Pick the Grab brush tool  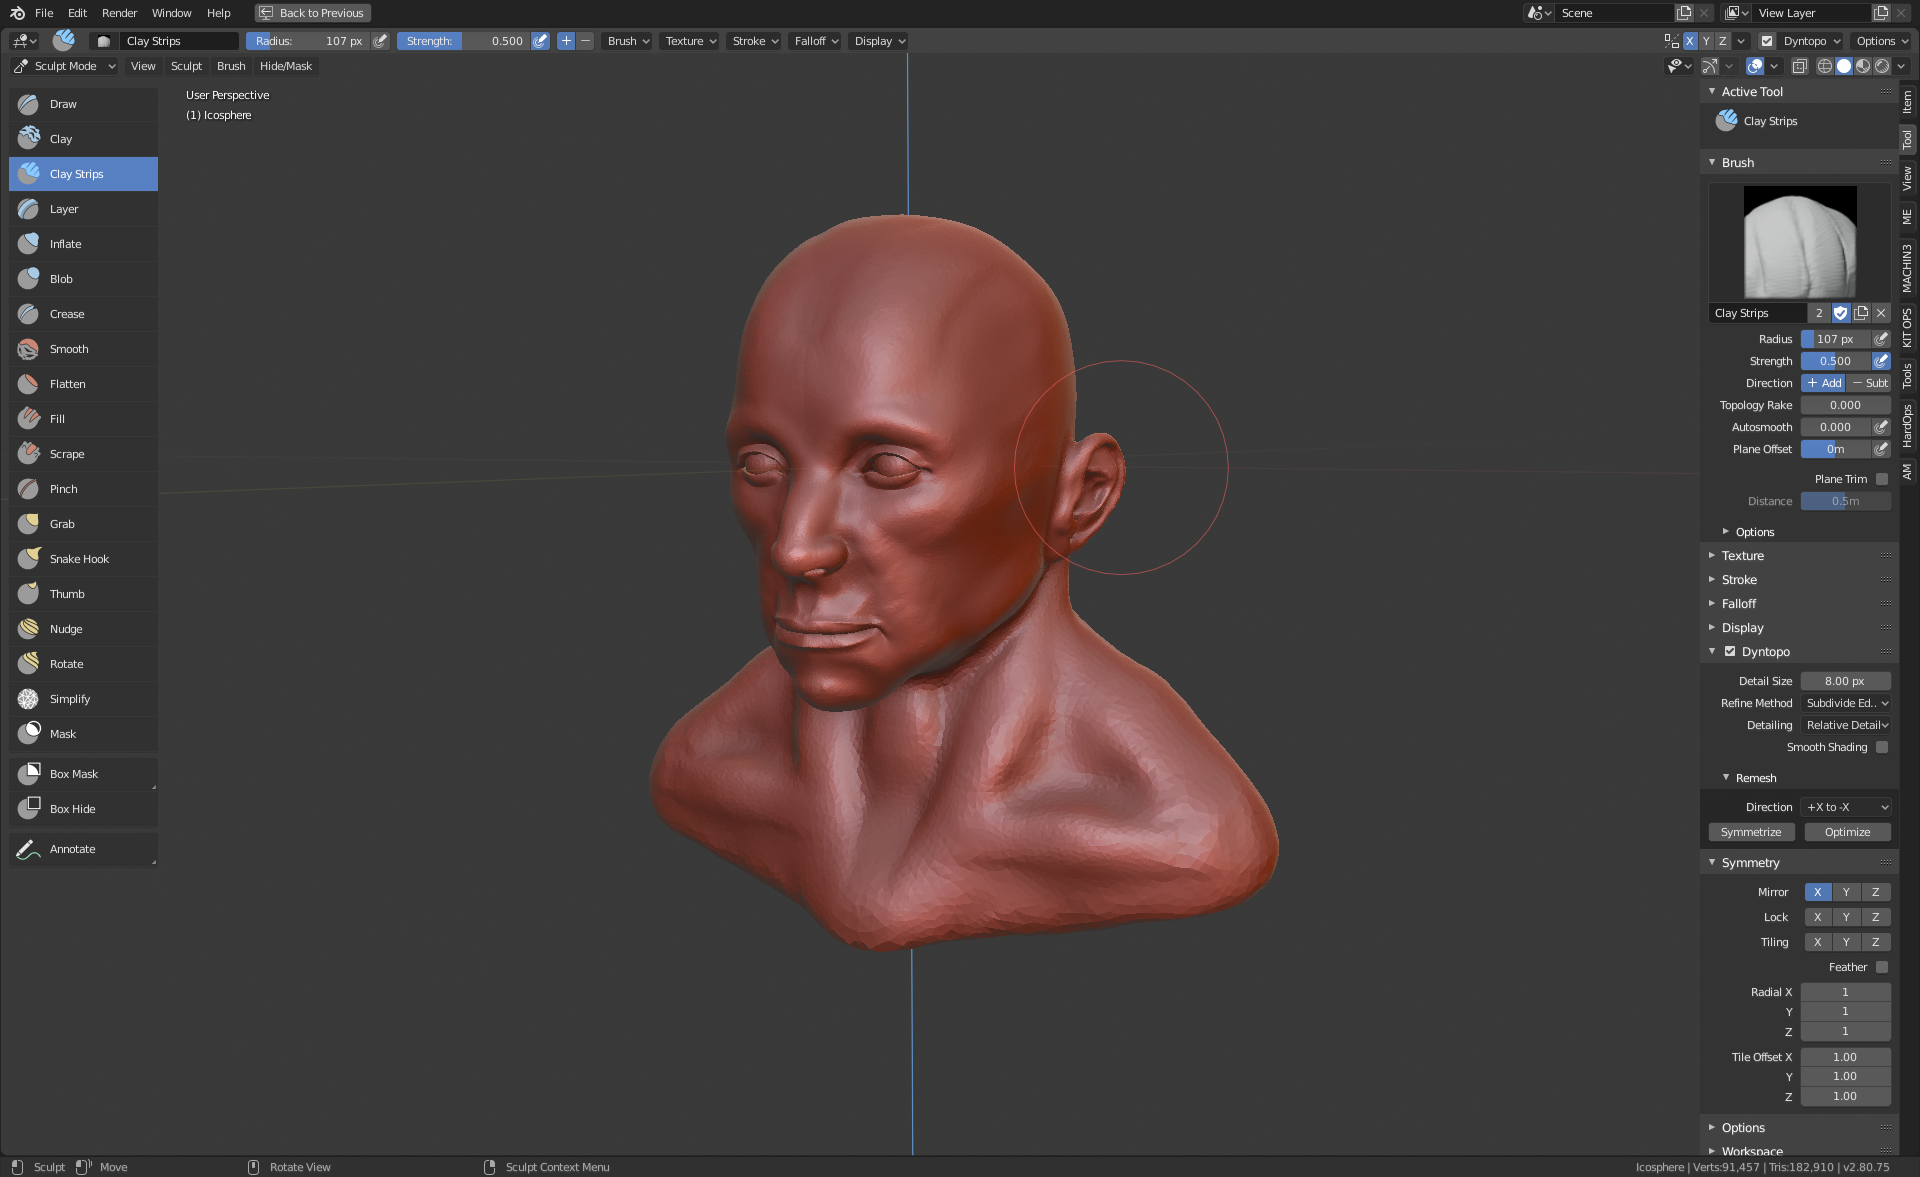click(62, 524)
